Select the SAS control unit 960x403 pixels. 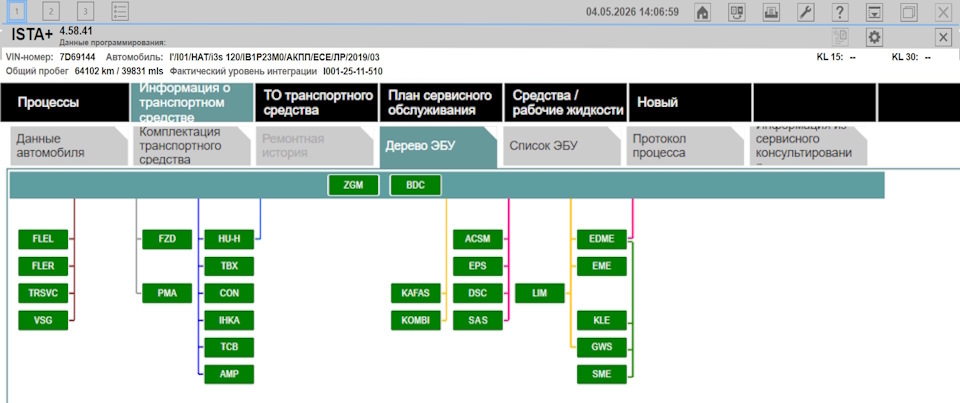(478, 320)
